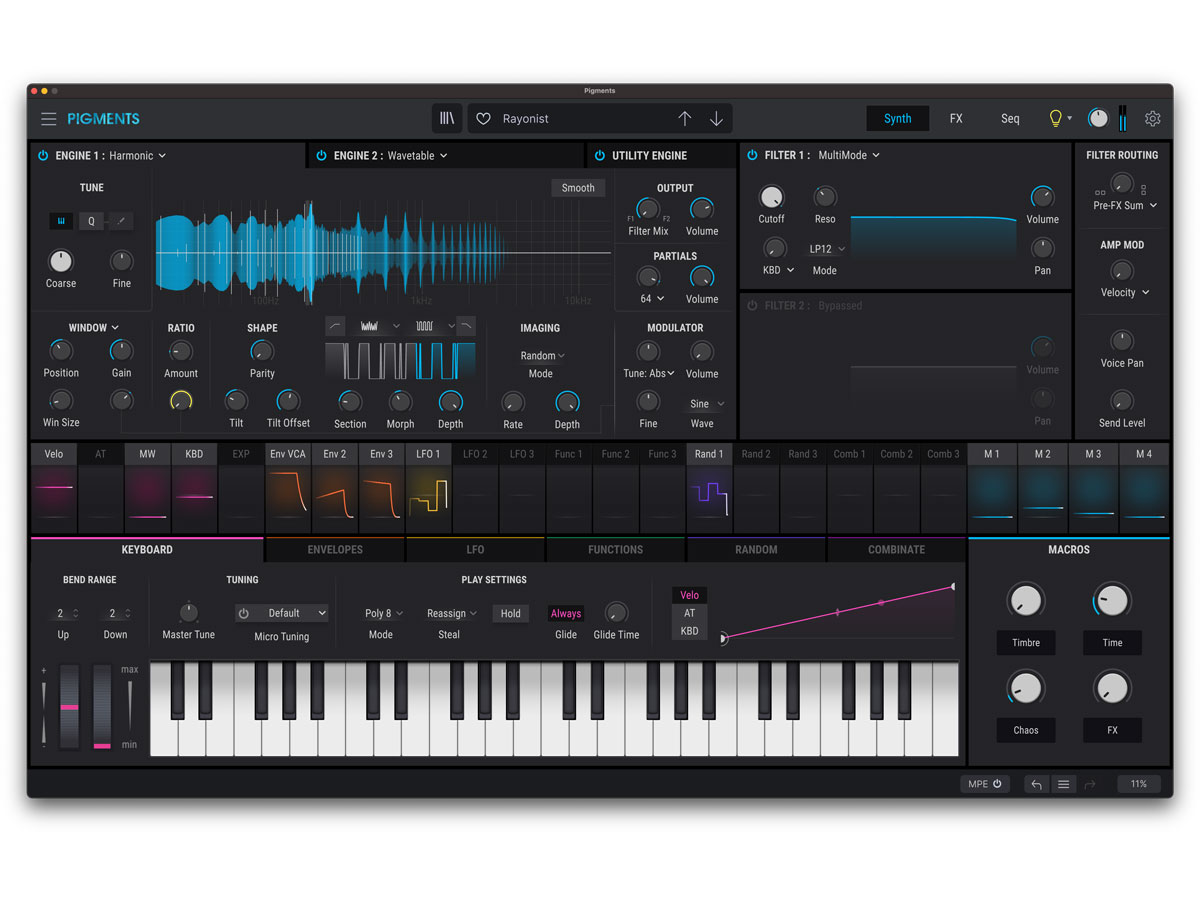Click the undo arrow in bottom bar
Screen dimensions: 1200x900
1036,785
